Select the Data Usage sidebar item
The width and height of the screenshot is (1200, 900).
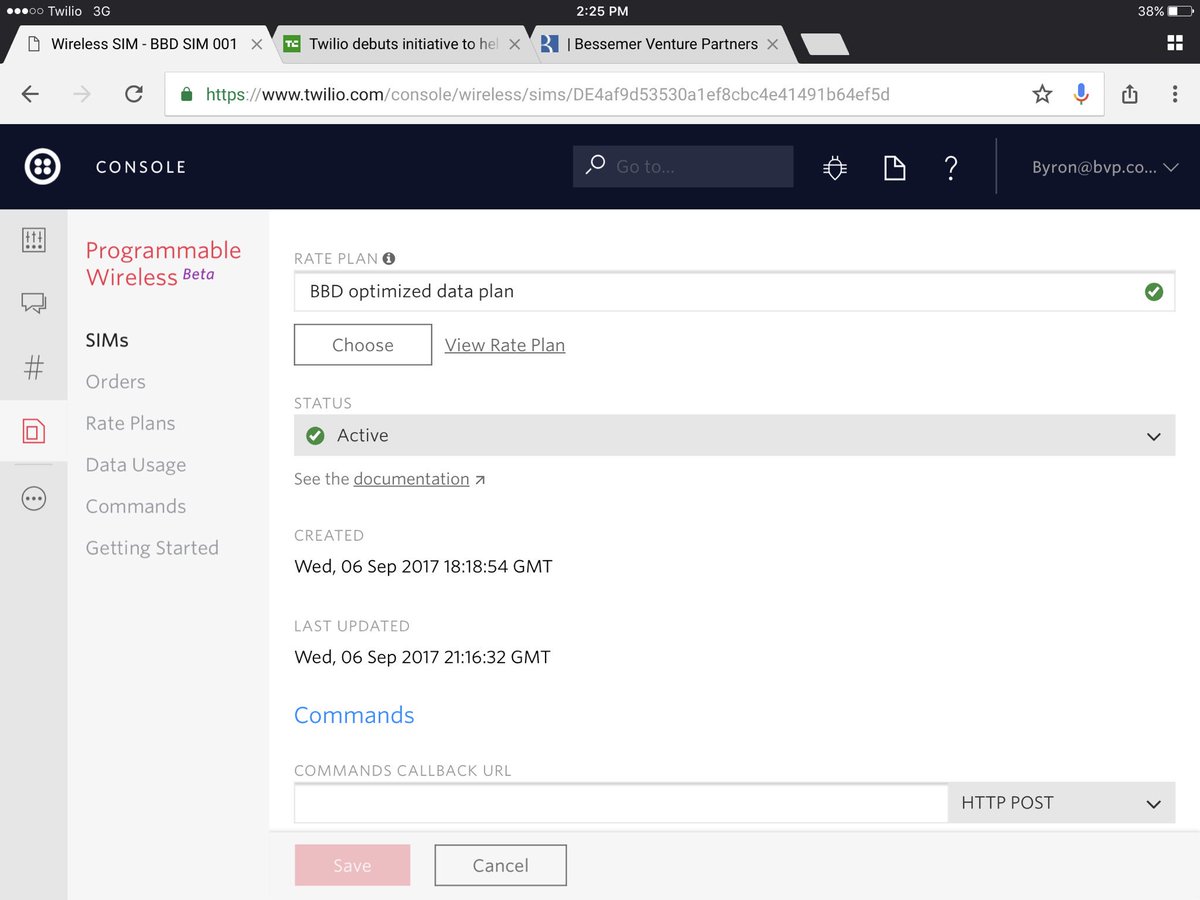135,464
